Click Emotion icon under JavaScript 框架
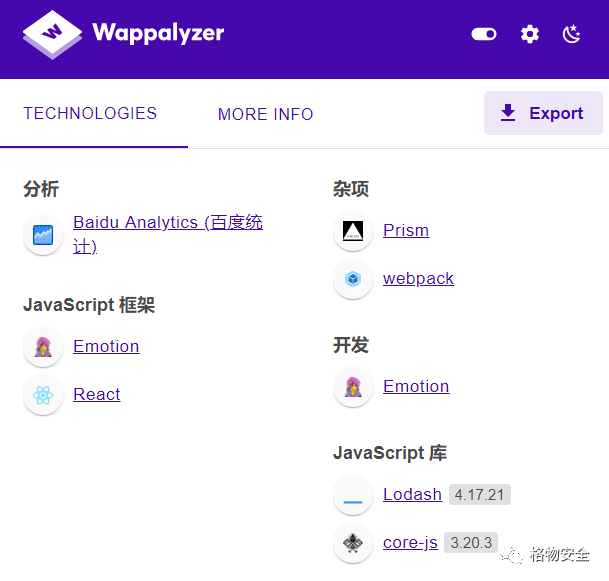The image size is (609, 581). coord(43,347)
